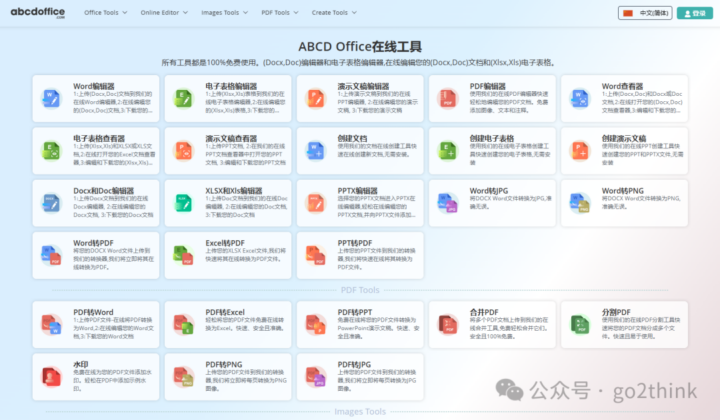
Task: Expand the PDF Tools nav menu
Action: (280, 12)
